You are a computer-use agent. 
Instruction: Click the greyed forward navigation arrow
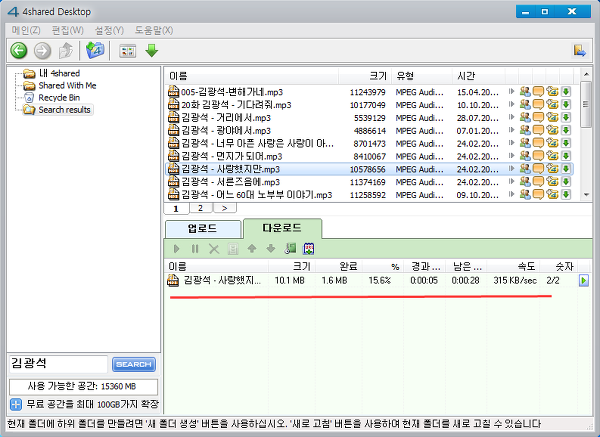pyautogui.click(x=42, y=51)
